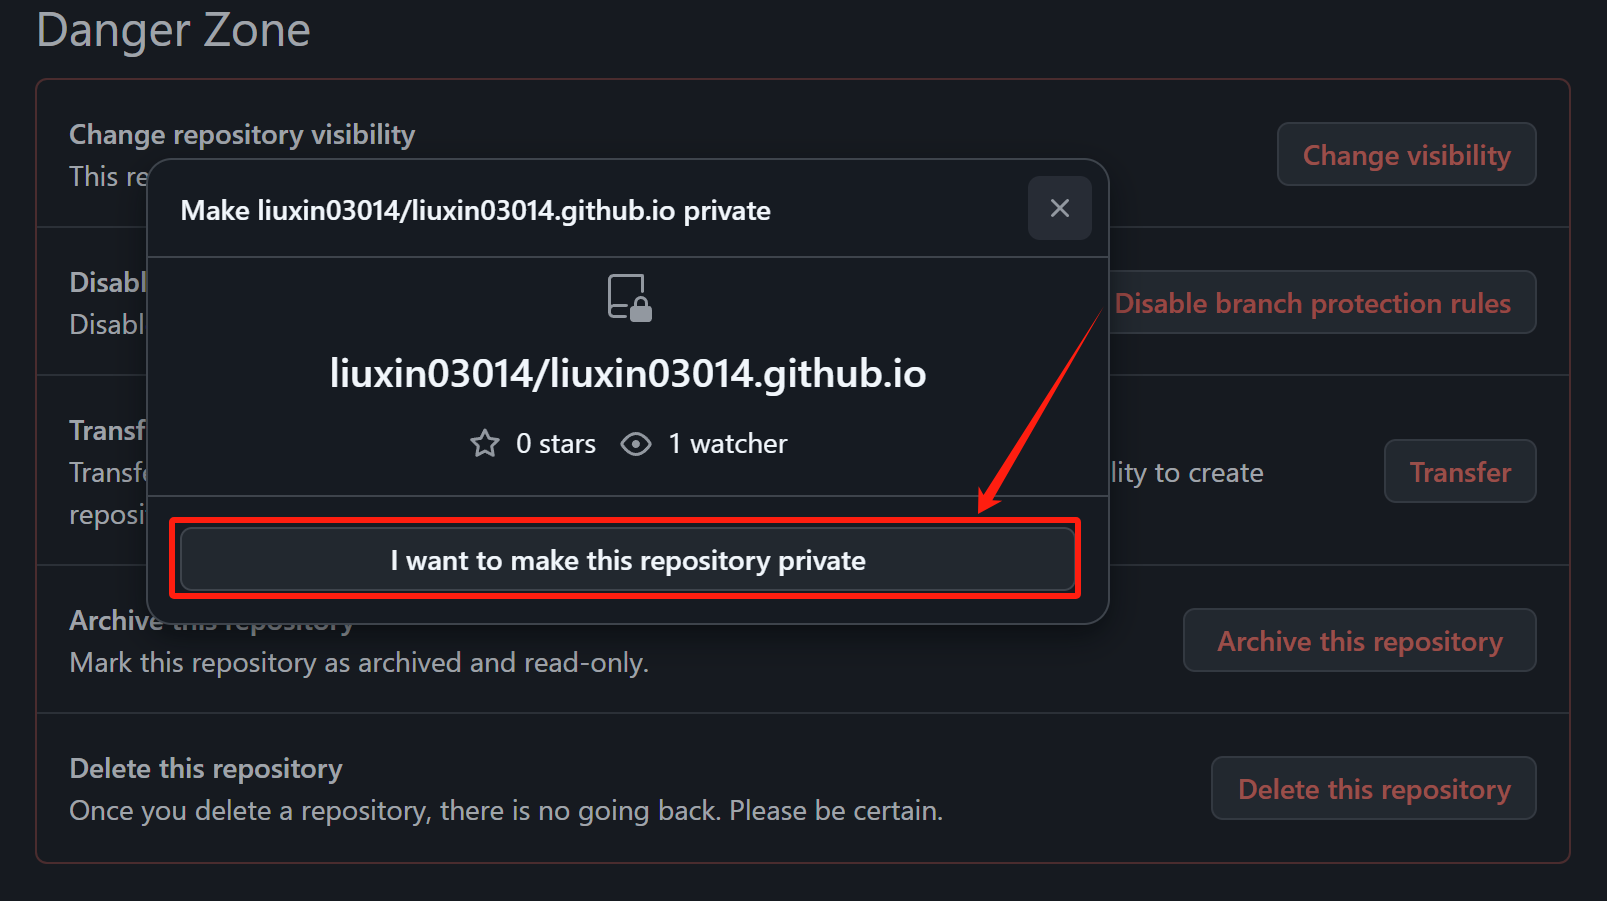Screen dimensions: 1607x901
Task: Confirm I want to make this repository private
Action: pyautogui.click(x=627, y=560)
